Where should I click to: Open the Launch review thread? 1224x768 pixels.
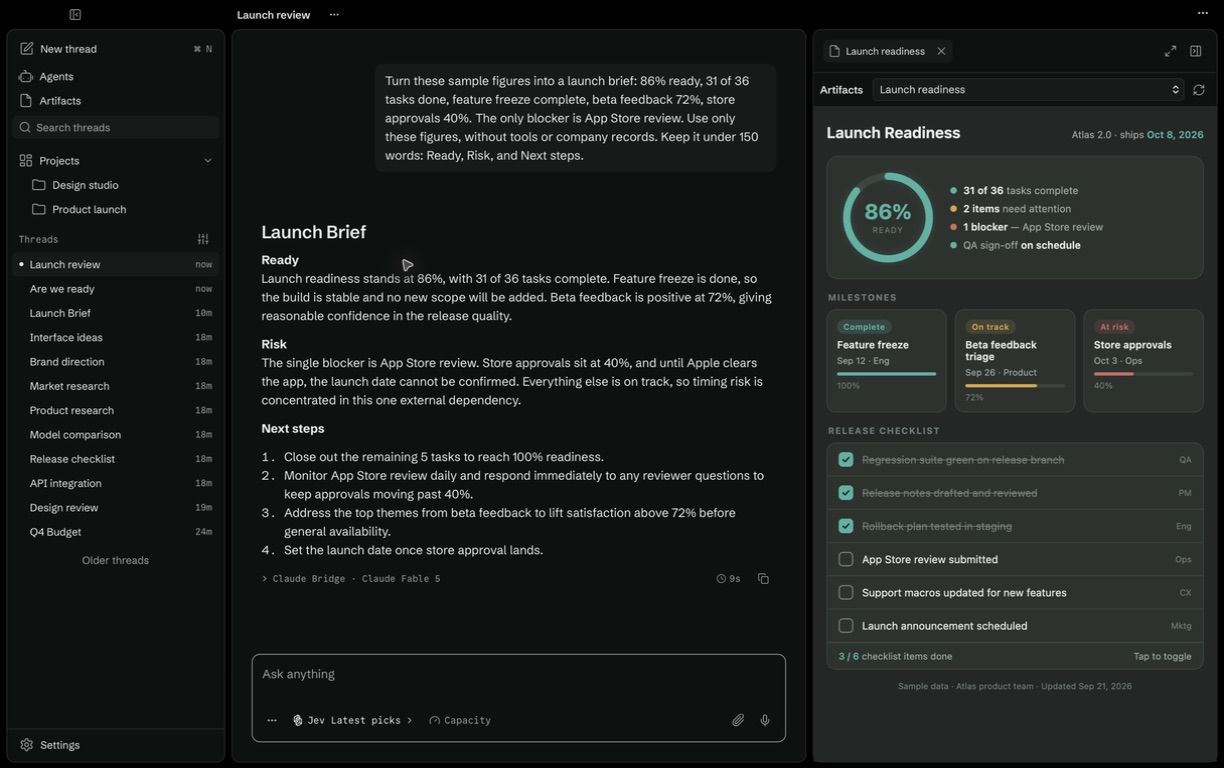[x=115, y=264]
